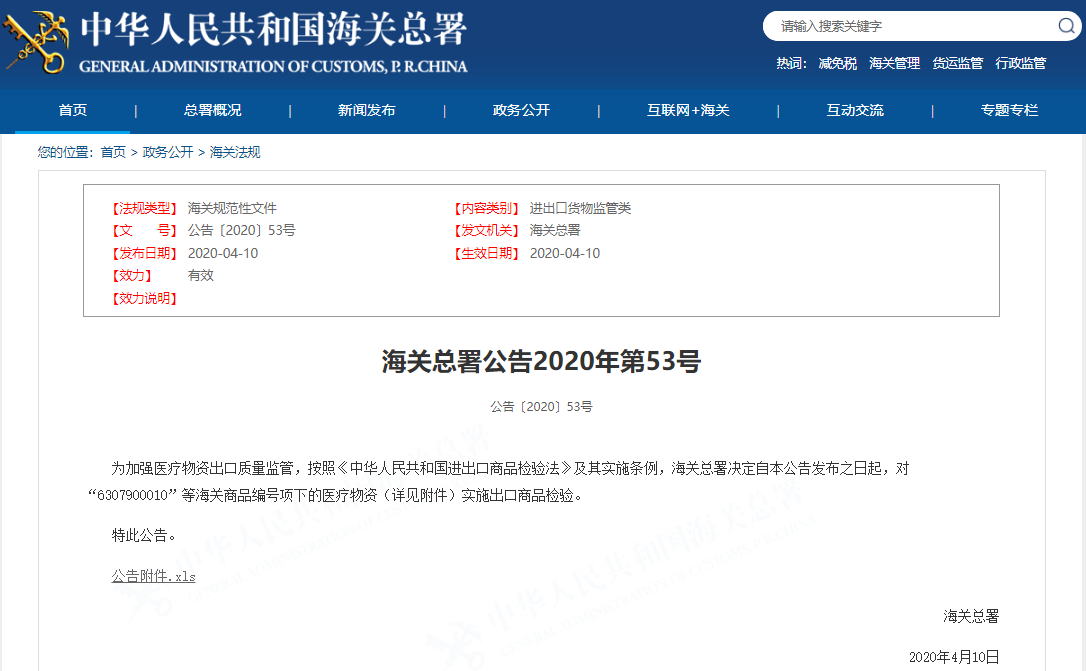The height and width of the screenshot is (671, 1086).
Task: Click the search magnifier icon
Action: click(x=1066, y=26)
